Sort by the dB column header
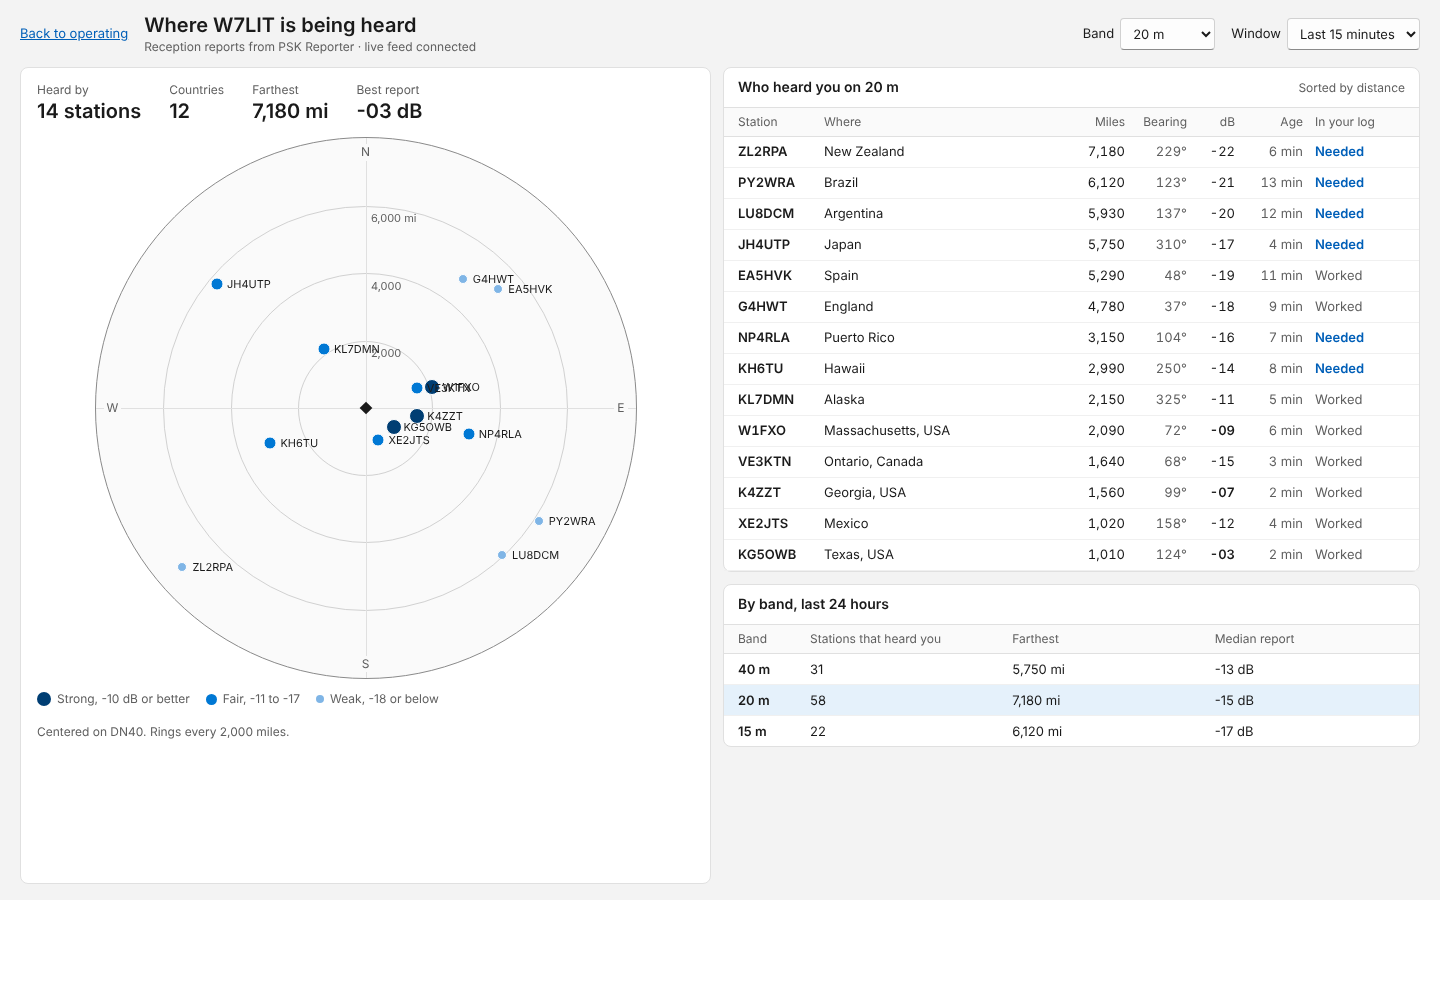Screen dimensions: 1440x1000 point(1227,122)
